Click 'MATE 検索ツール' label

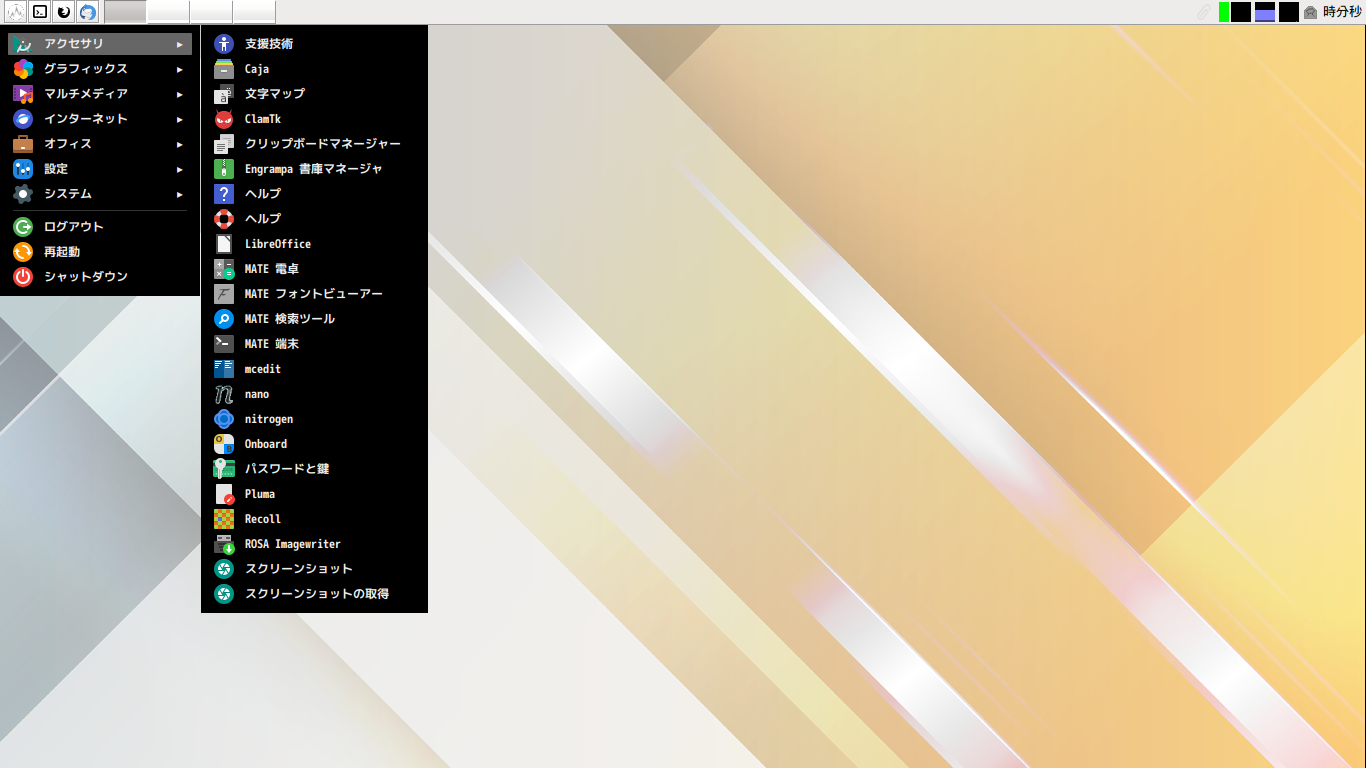[x=290, y=319]
